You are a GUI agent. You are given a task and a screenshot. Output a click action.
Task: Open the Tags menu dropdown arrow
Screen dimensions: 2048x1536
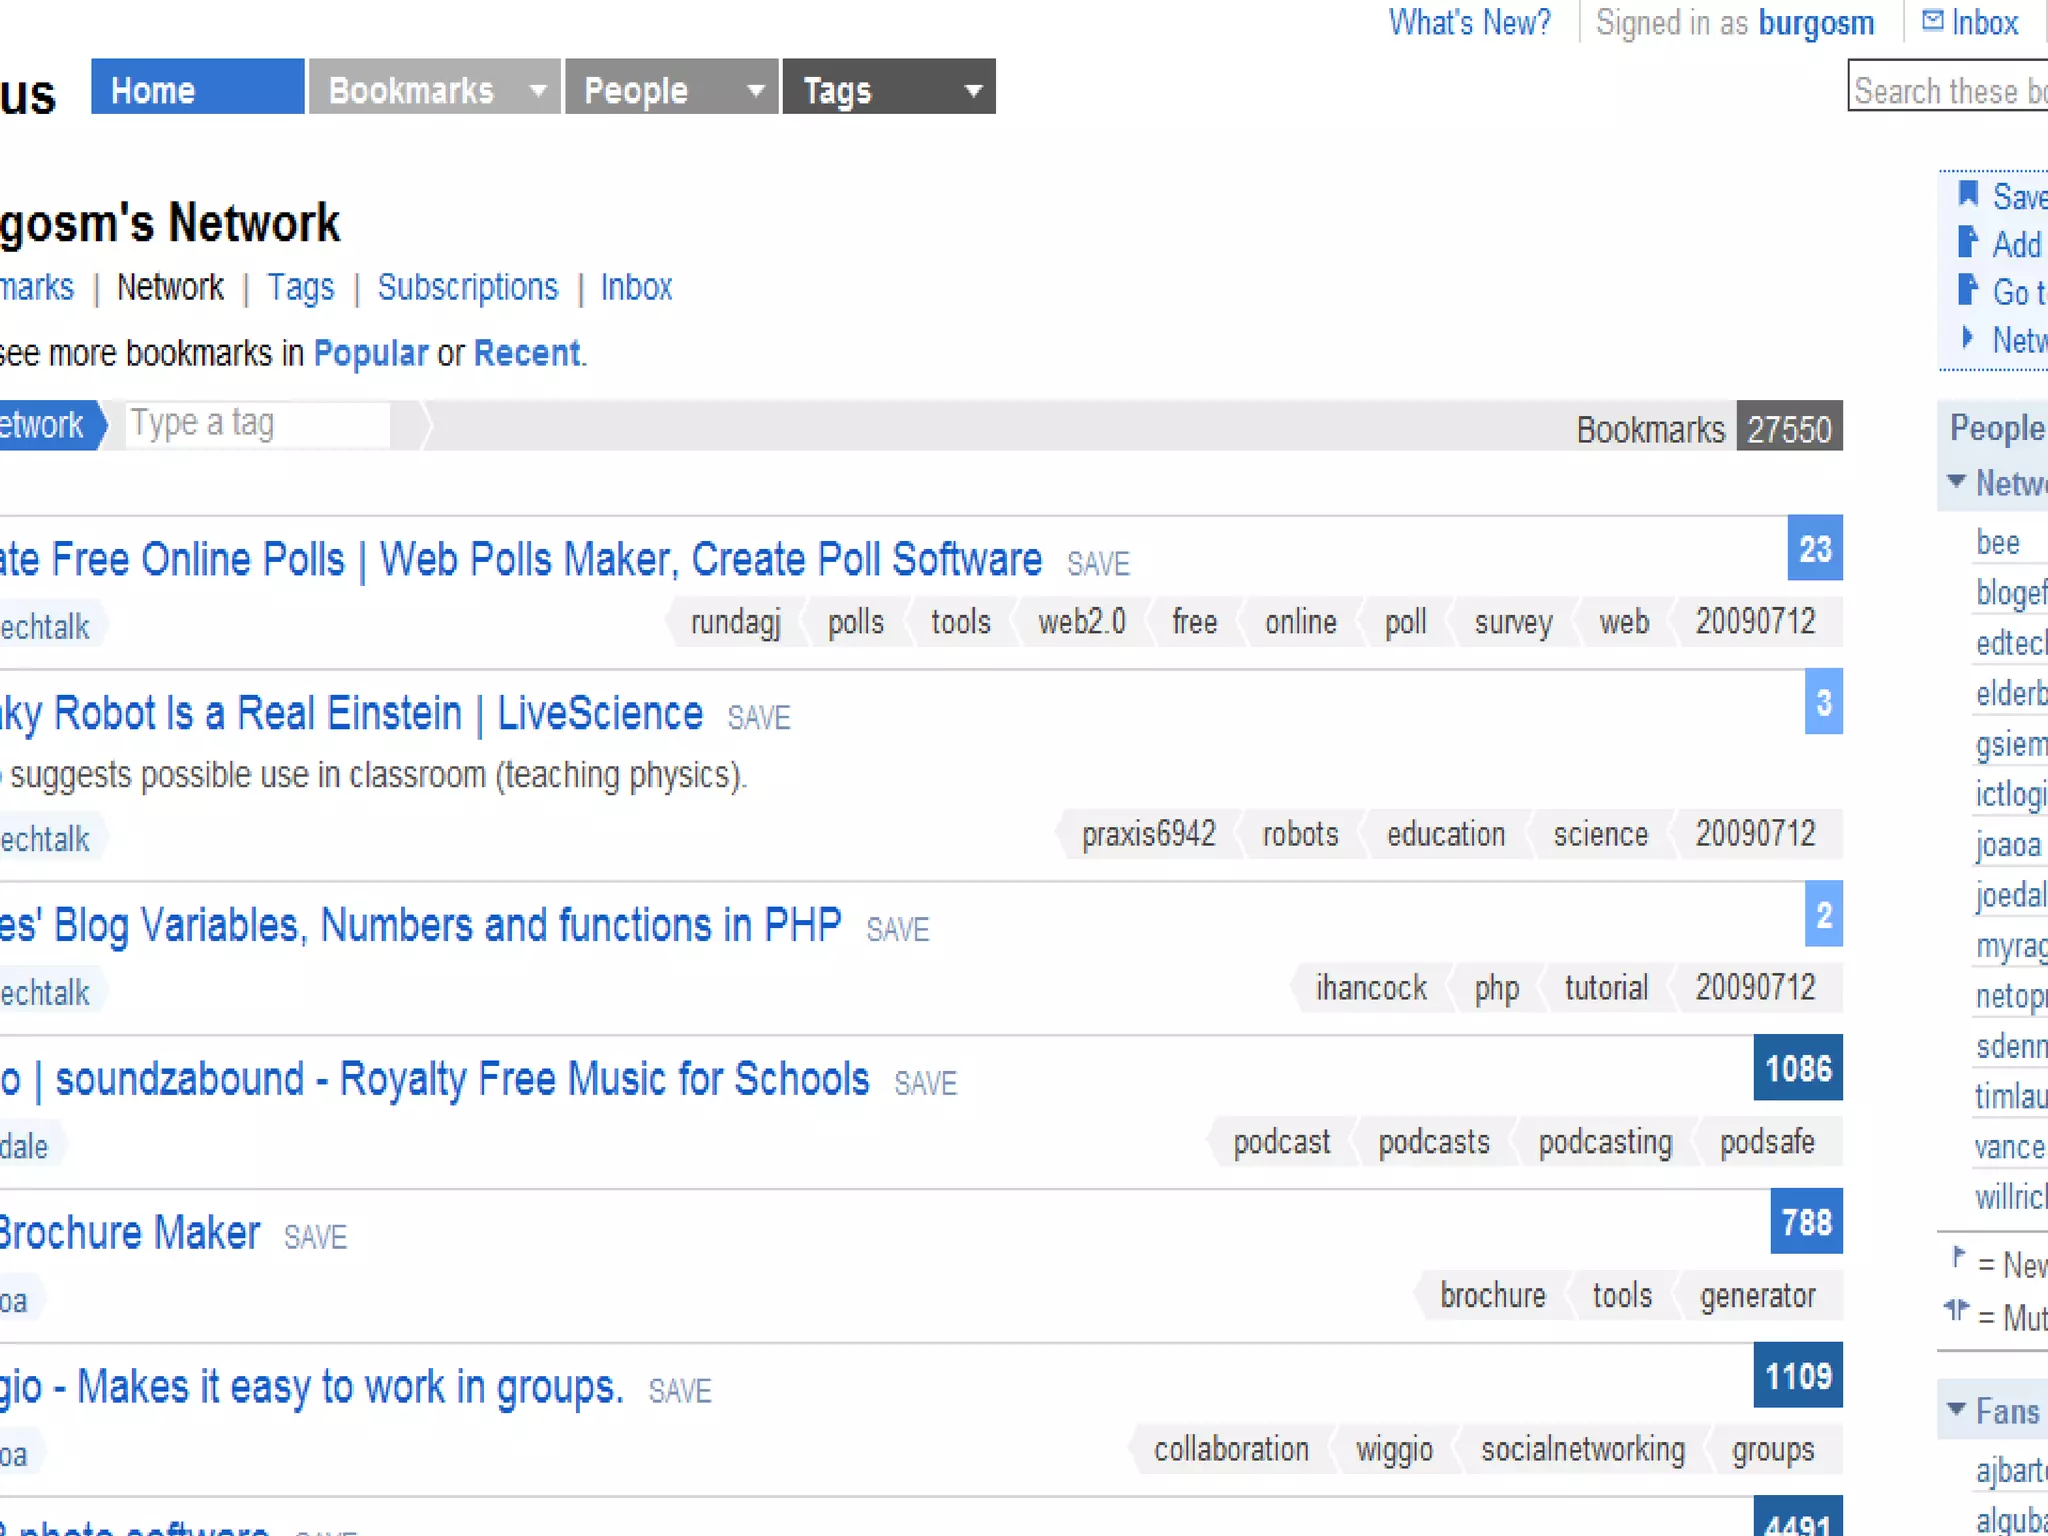[972, 91]
